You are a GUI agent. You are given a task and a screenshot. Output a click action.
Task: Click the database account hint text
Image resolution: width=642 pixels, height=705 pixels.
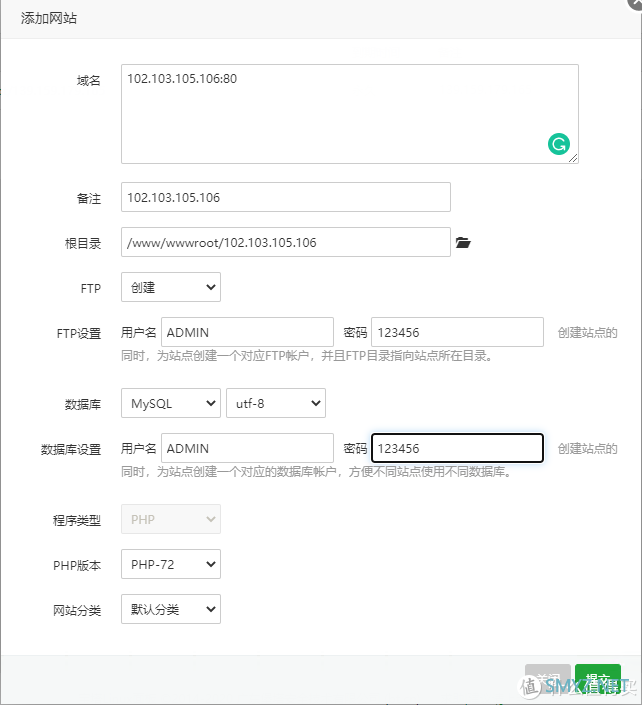click(317, 472)
